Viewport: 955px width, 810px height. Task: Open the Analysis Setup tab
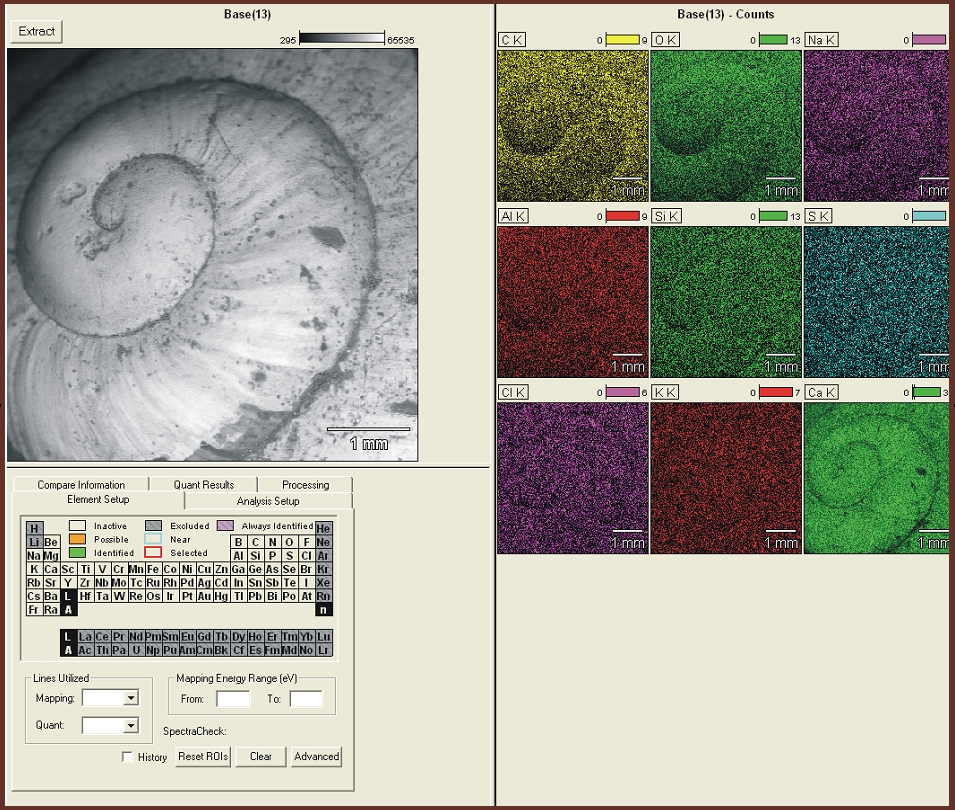point(268,501)
